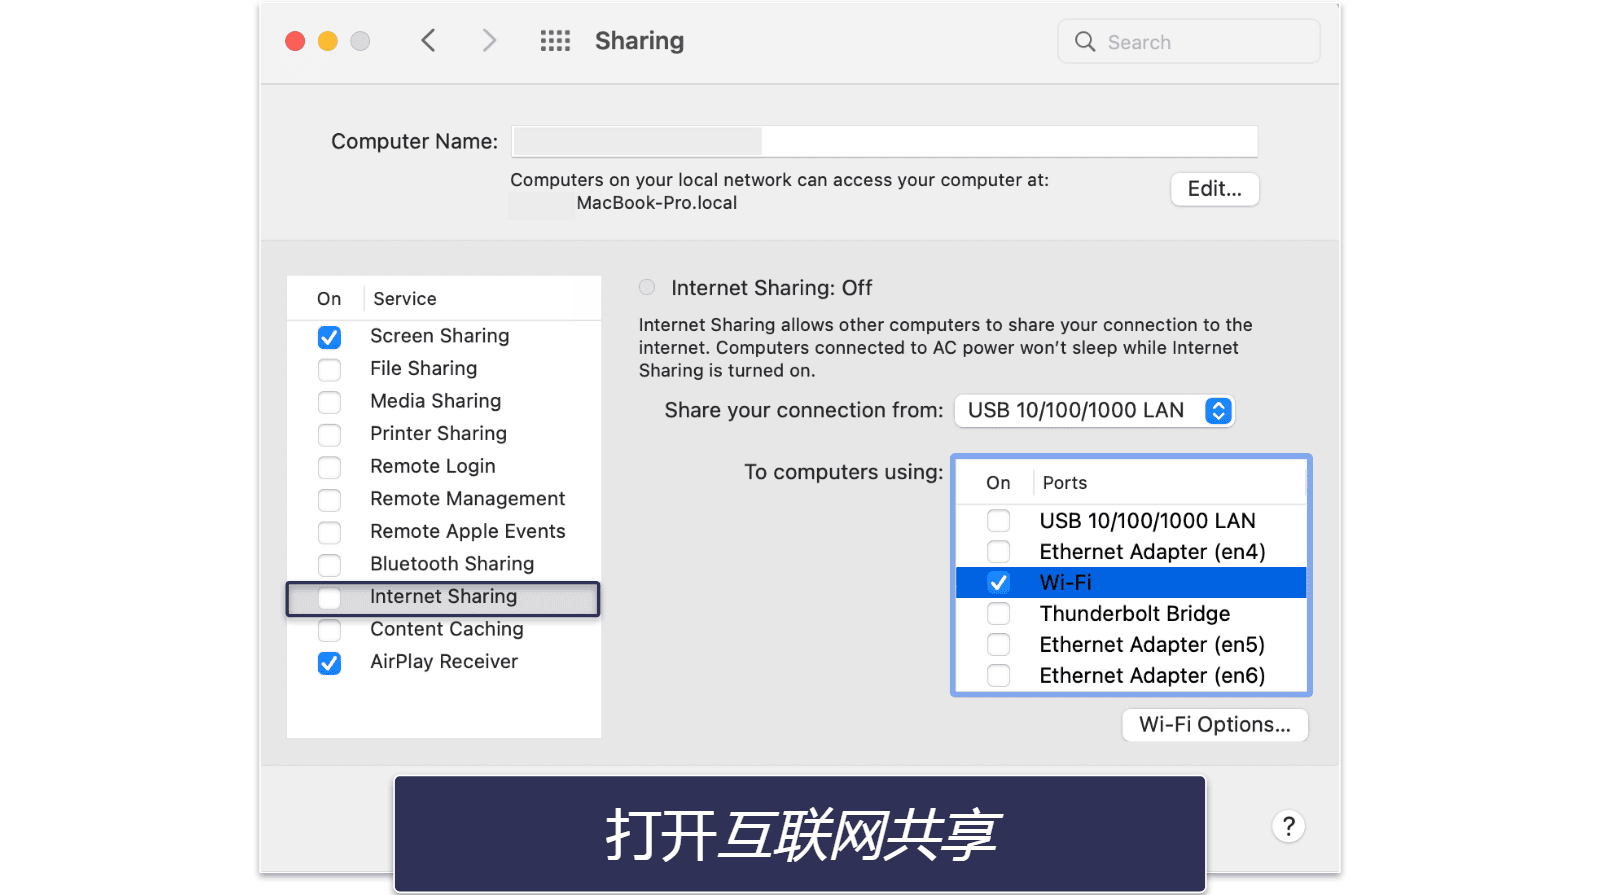This screenshot has width=1599, height=895.
Task: Check the Ethernet Adapter (en4) port box
Action: (x=998, y=551)
